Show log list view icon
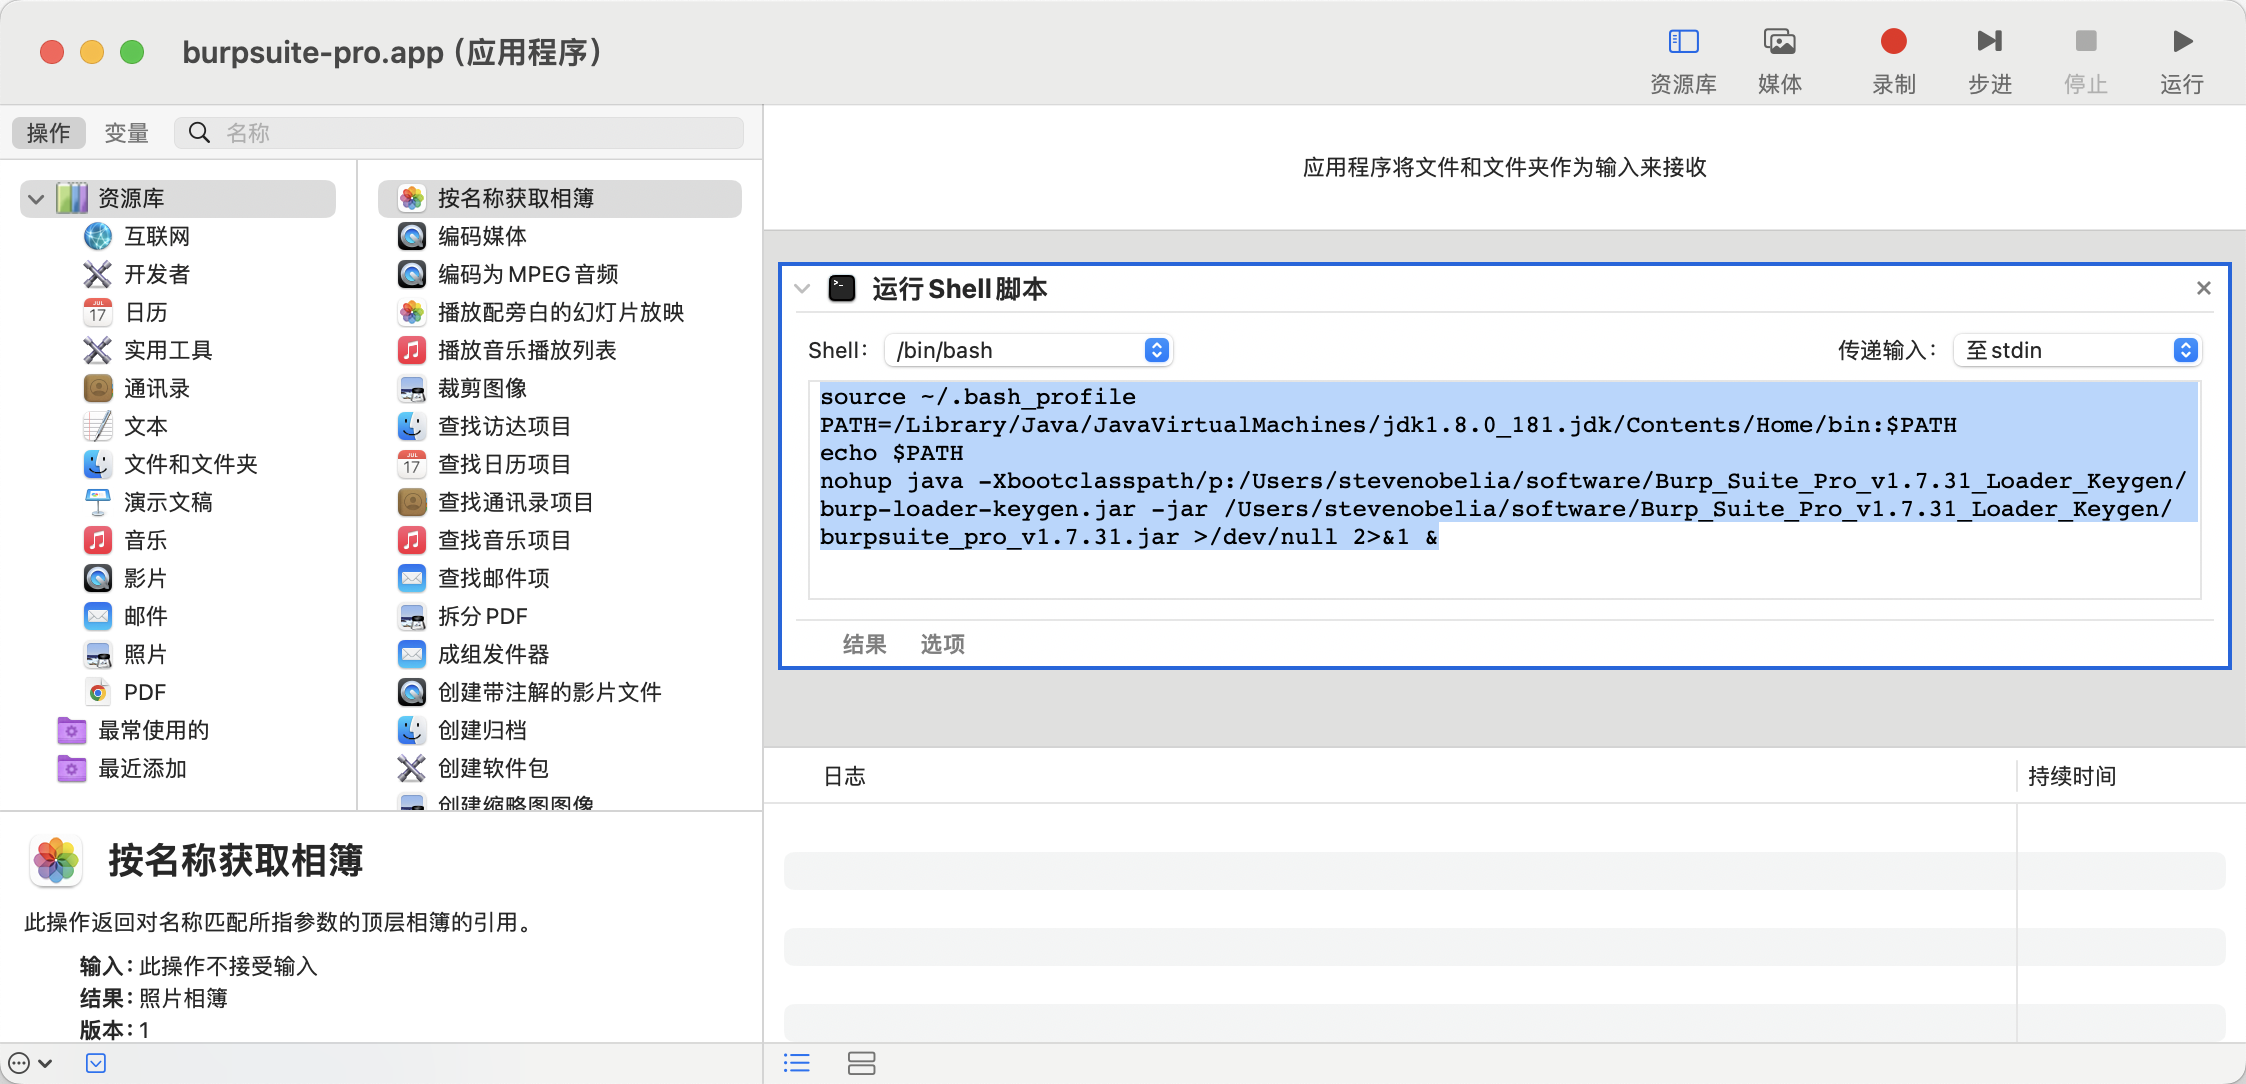 tap(797, 1063)
